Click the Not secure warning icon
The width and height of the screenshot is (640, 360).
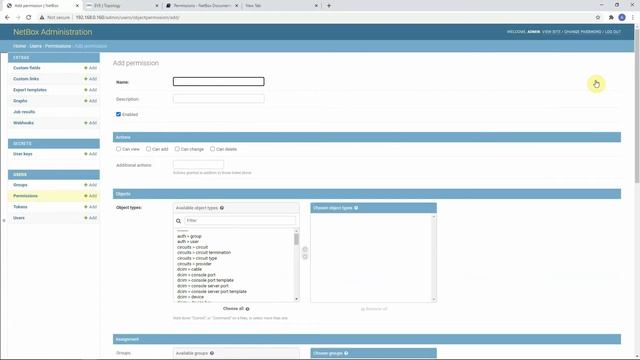pyautogui.click(x=42, y=18)
